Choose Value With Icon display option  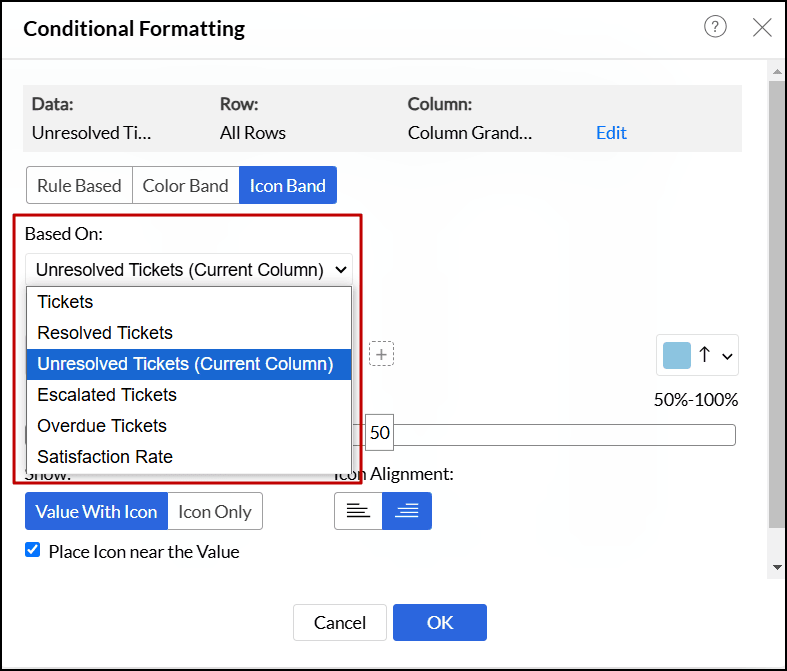tap(96, 511)
